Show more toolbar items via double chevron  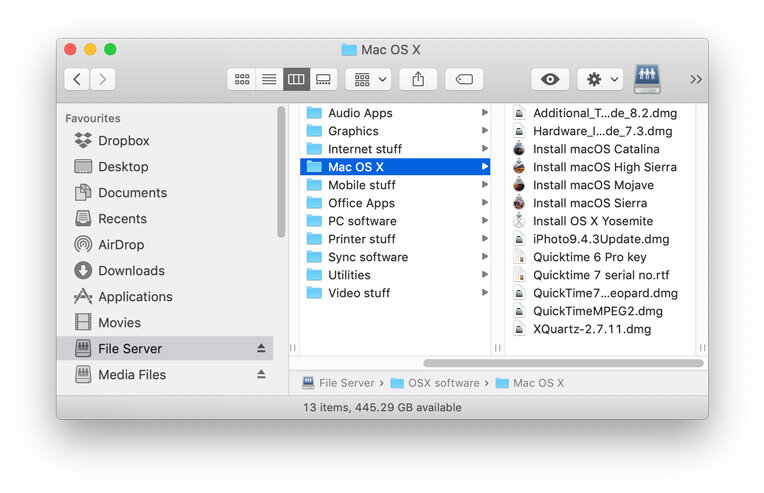point(696,79)
